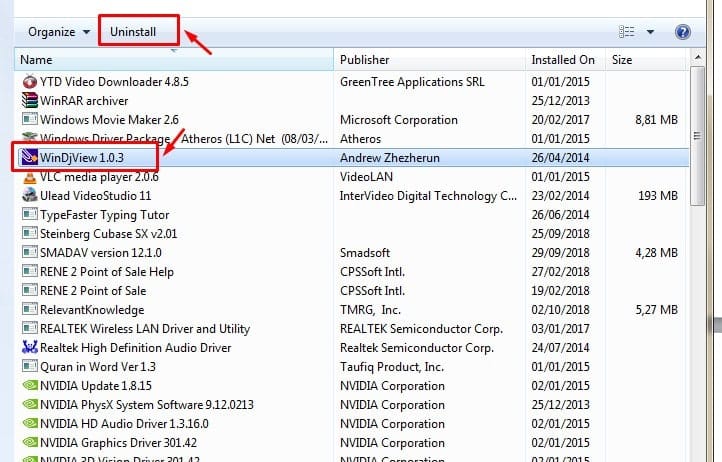Click the GreenTree Applications SRL publisher cell
The height and width of the screenshot is (462, 722).
[412, 82]
